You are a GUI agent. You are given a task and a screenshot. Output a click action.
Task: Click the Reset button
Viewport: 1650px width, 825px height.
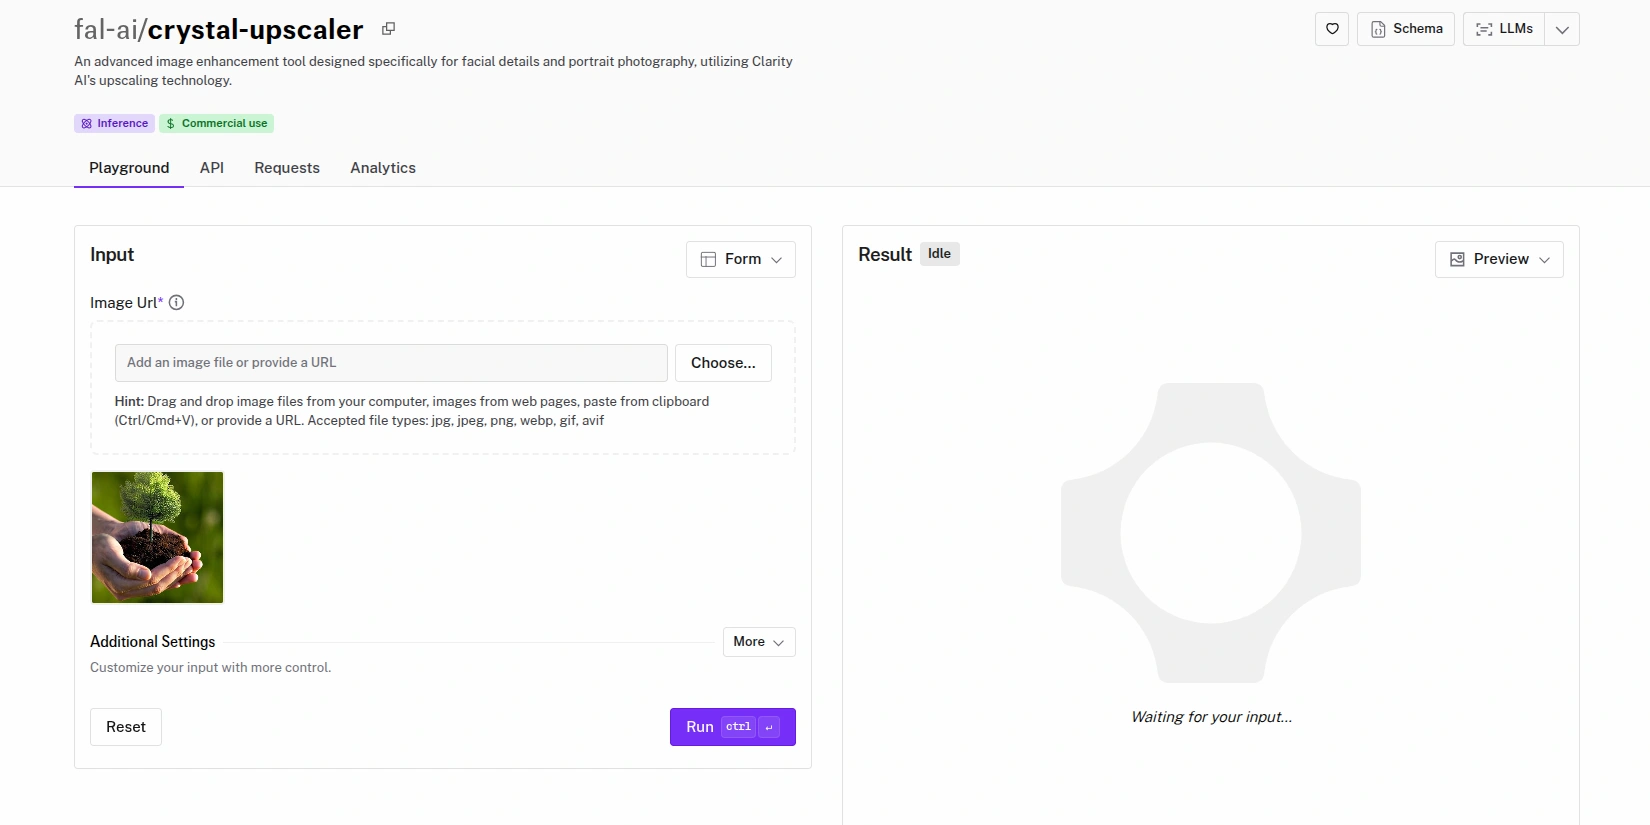click(126, 727)
